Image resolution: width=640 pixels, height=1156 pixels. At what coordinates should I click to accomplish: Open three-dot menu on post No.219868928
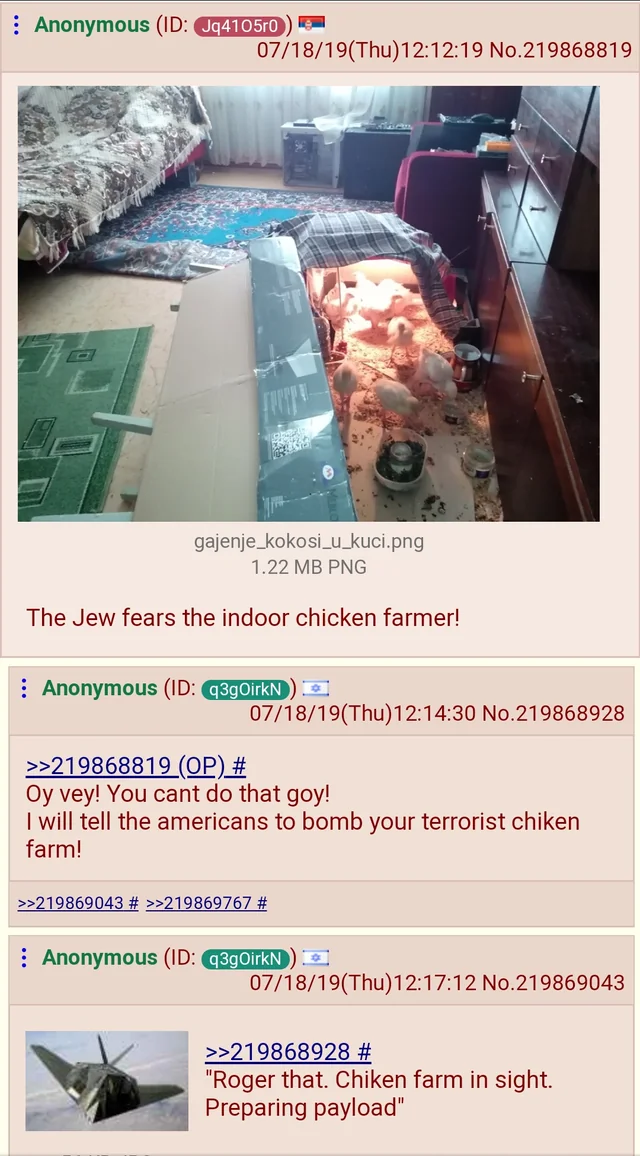pos(24,689)
